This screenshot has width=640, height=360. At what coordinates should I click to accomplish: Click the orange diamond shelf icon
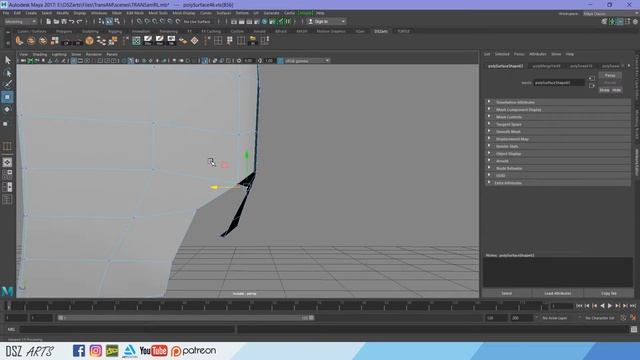coord(195,40)
